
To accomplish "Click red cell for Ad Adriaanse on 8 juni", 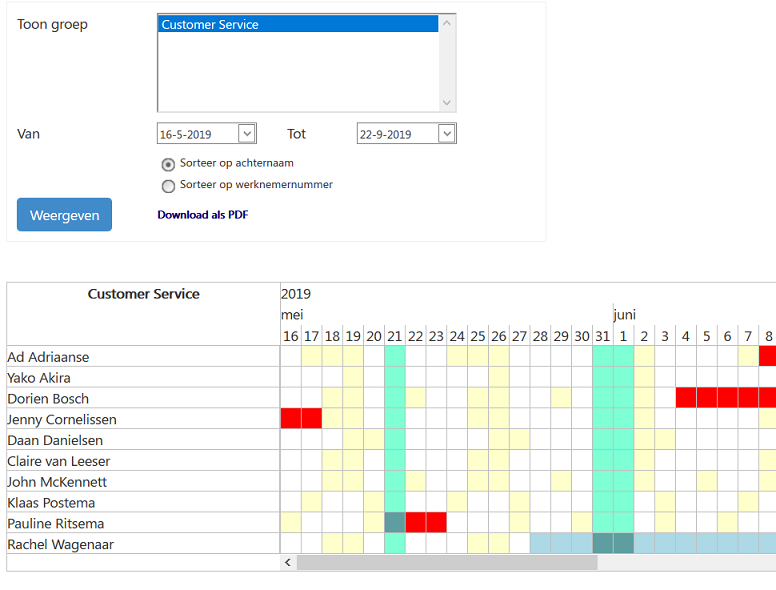I will pos(768,356).
